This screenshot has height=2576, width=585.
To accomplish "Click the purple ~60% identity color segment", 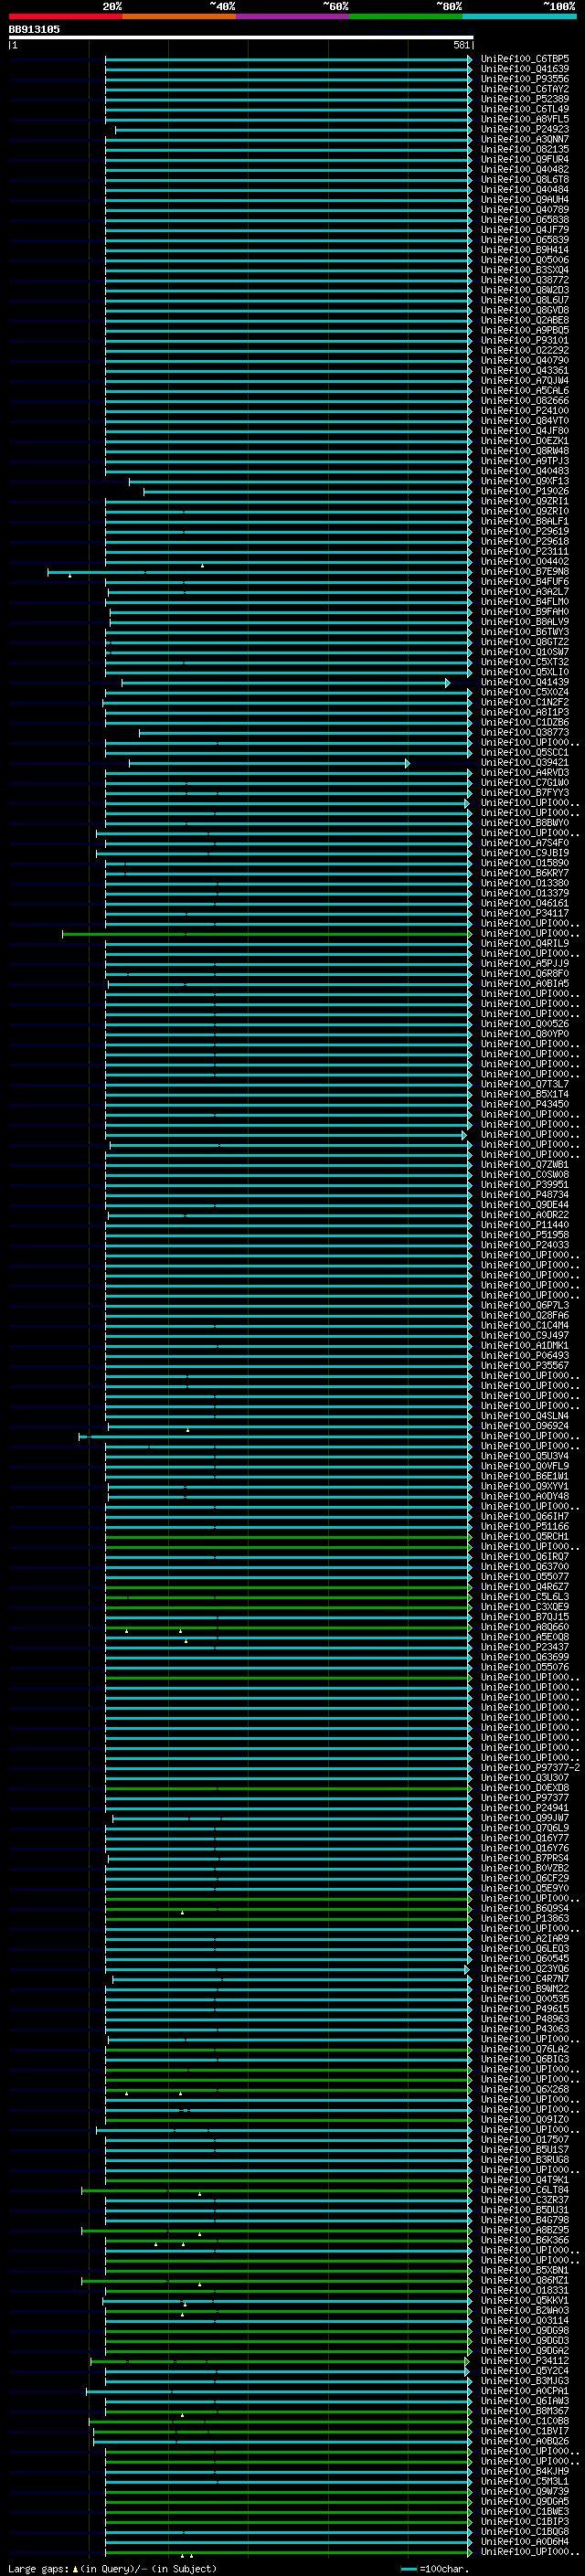I will click(x=293, y=17).
